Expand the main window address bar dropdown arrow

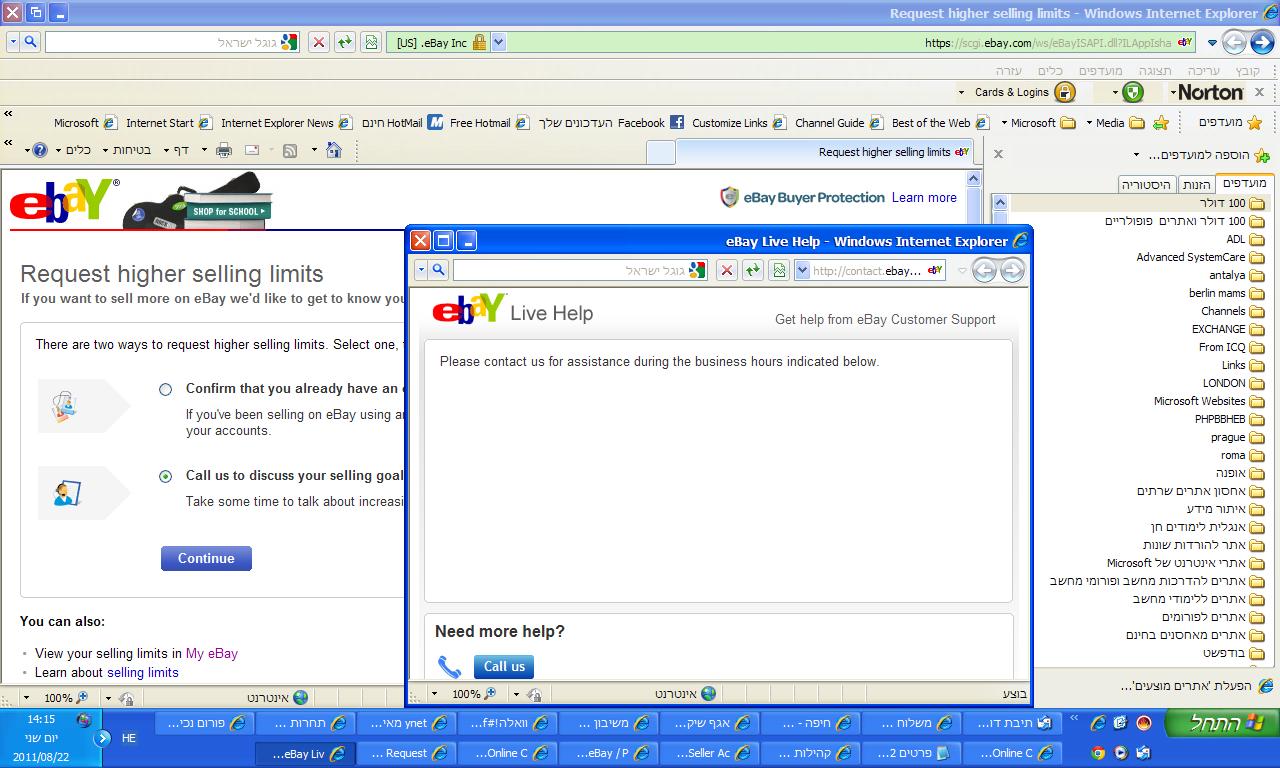[498, 42]
